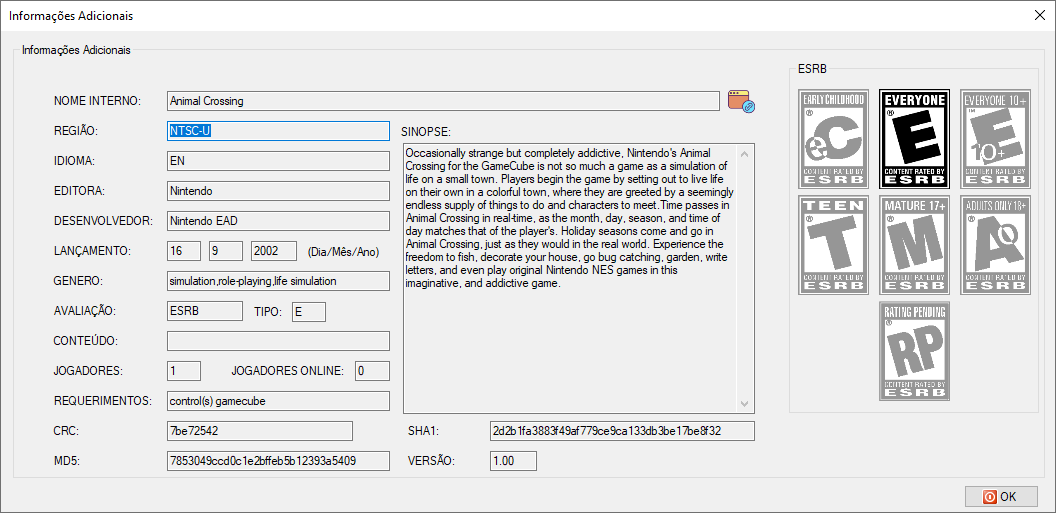Click the ESRB group box title
Image resolution: width=1056 pixels, height=513 pixels.
(812, 69)
